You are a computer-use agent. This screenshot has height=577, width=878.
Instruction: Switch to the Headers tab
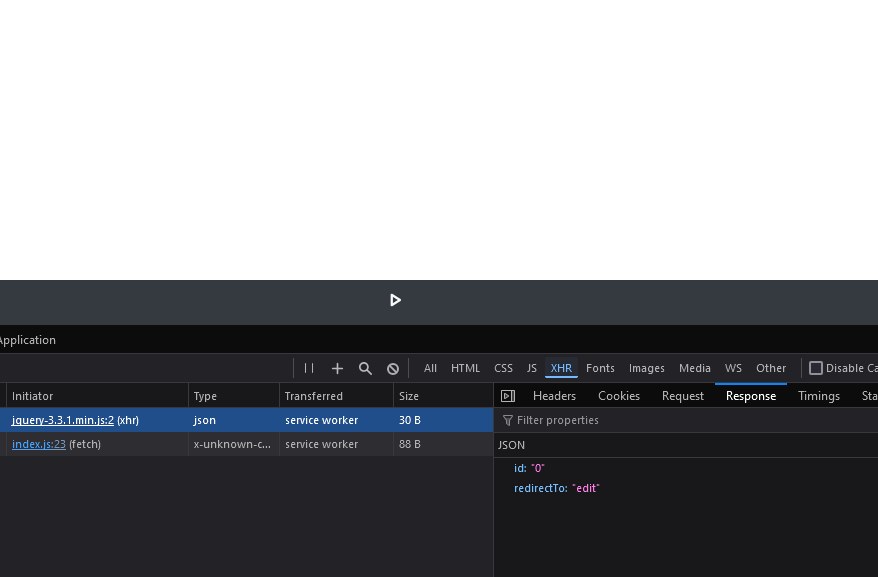point(554,396)
